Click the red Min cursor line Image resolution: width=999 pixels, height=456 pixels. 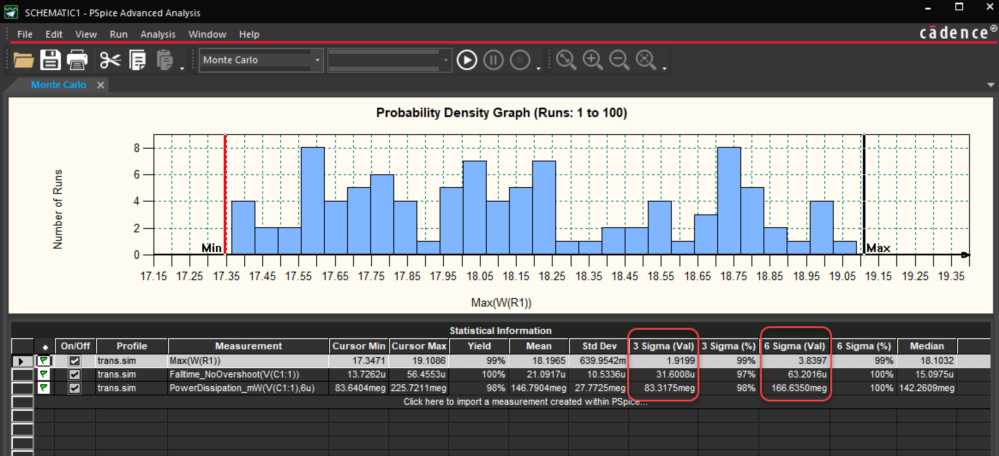(x=225, y=194)
